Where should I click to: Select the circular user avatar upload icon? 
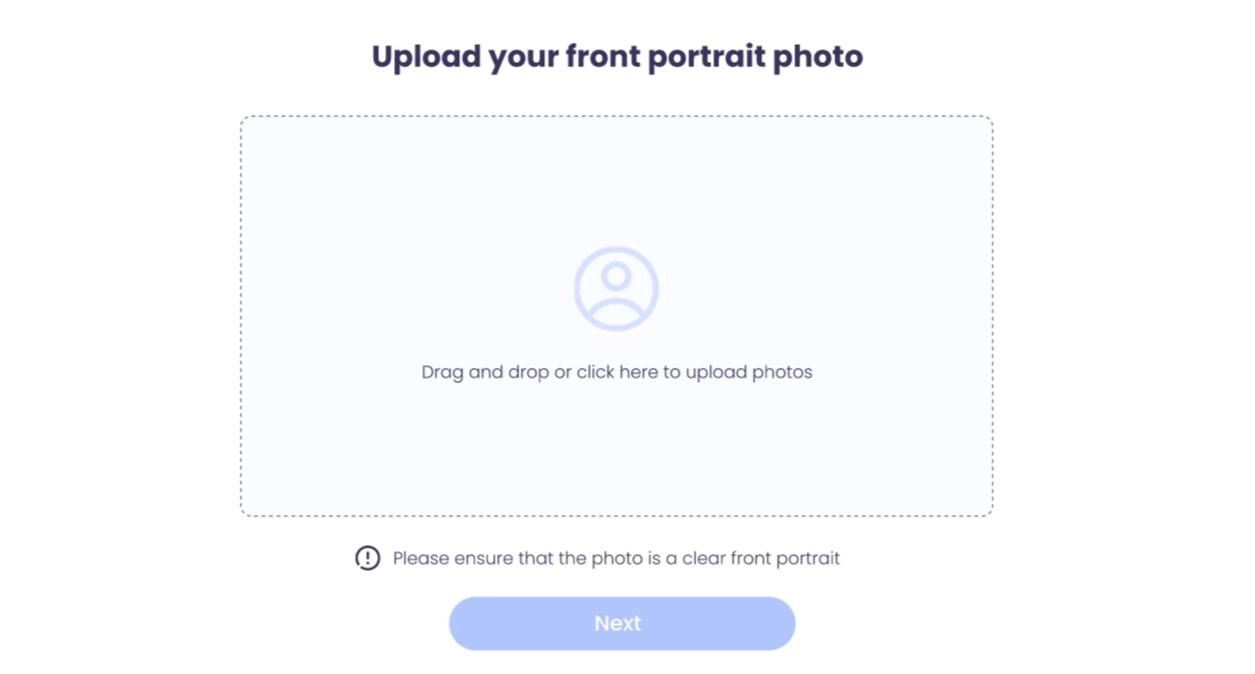[616, 289]
